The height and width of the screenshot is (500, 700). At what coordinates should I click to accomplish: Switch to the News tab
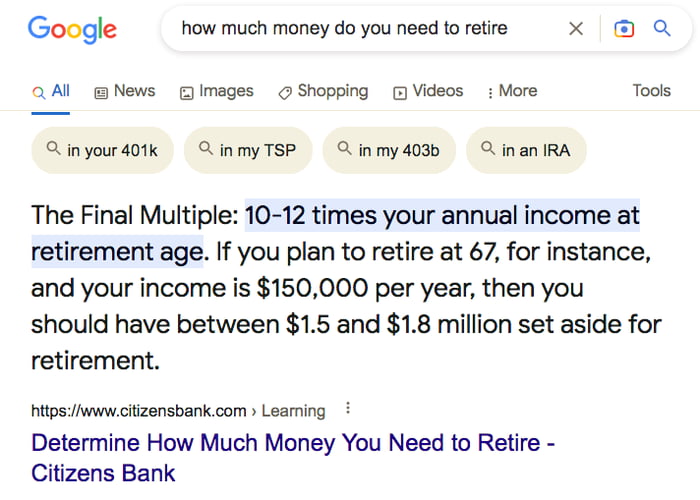pyautogui.click(x=124, y=91)
